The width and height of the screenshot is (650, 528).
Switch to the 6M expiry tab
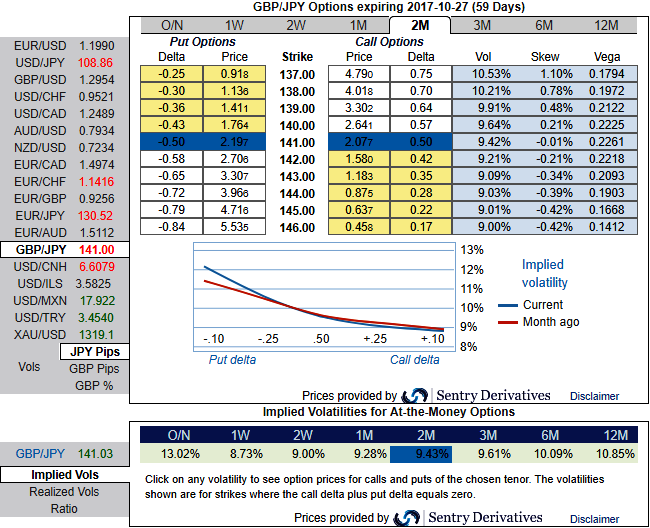(x=544, y=25)
